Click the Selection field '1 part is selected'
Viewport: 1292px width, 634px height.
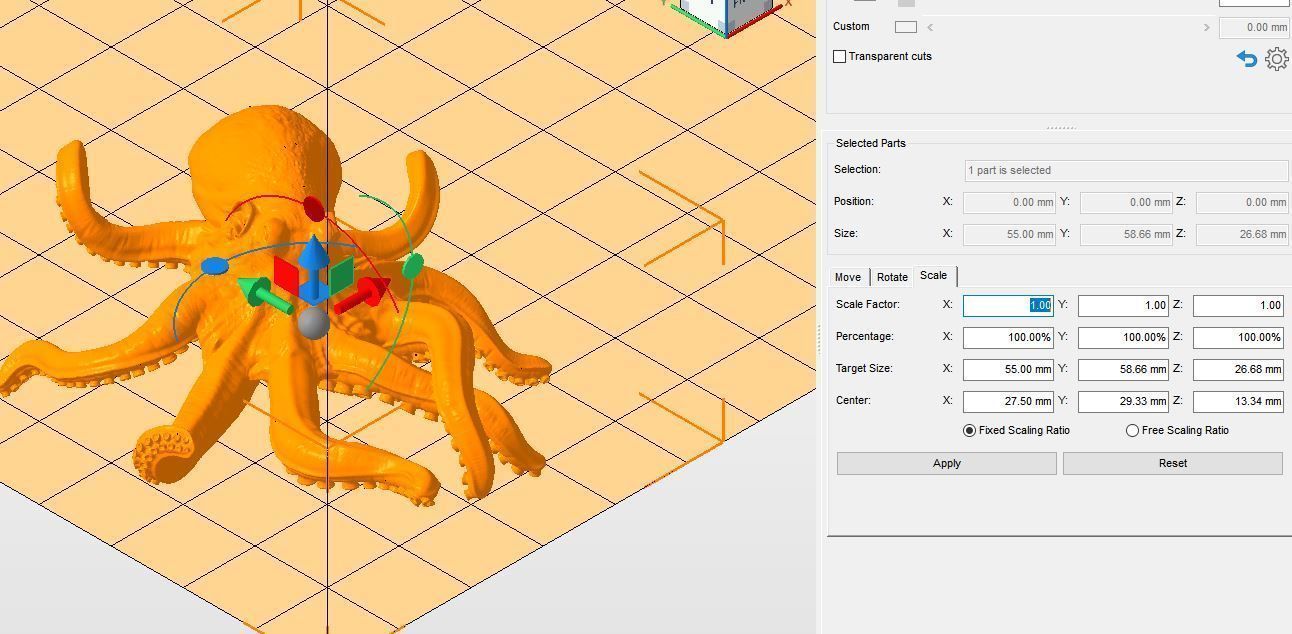pyautogui.click(x=1126, y=170)
